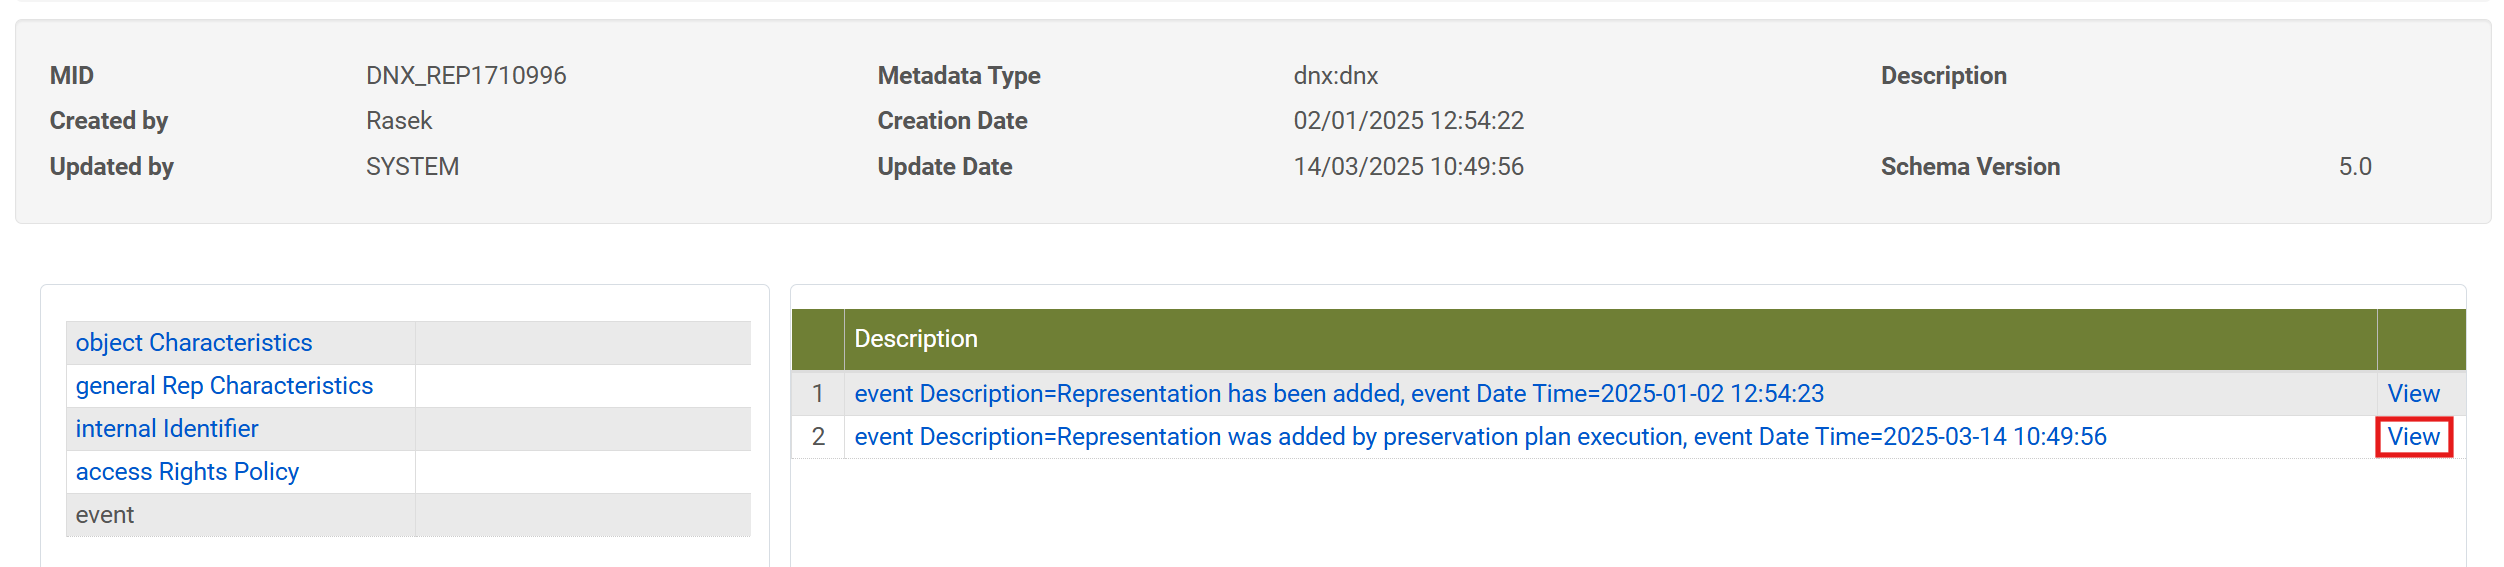This screenshot has height=567, width=2504.
Task: Open the object Characteristics section
Action: [194, 343]
